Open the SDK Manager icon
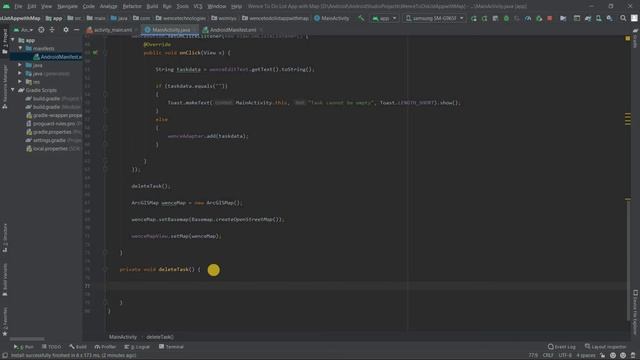Image resolution: width=640 pixels, height=360 pixels. [x=609, y=18]
